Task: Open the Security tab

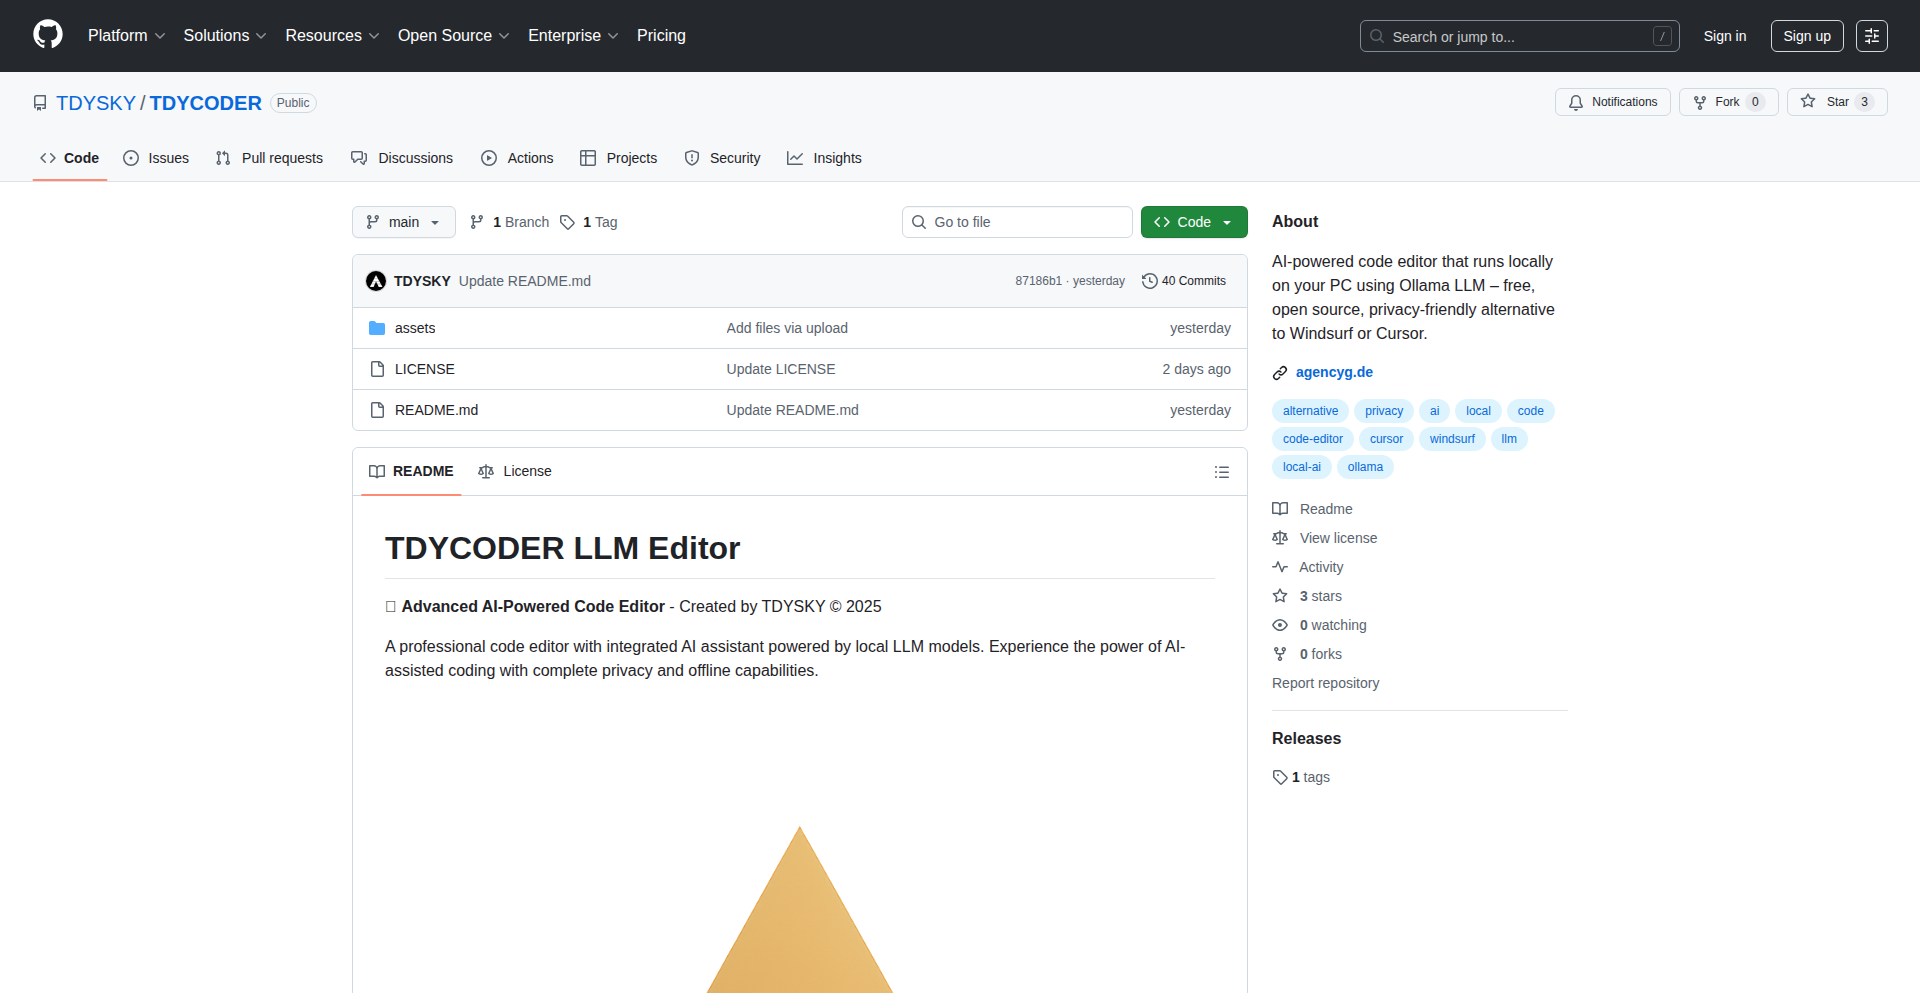Action: coord(722,158)
